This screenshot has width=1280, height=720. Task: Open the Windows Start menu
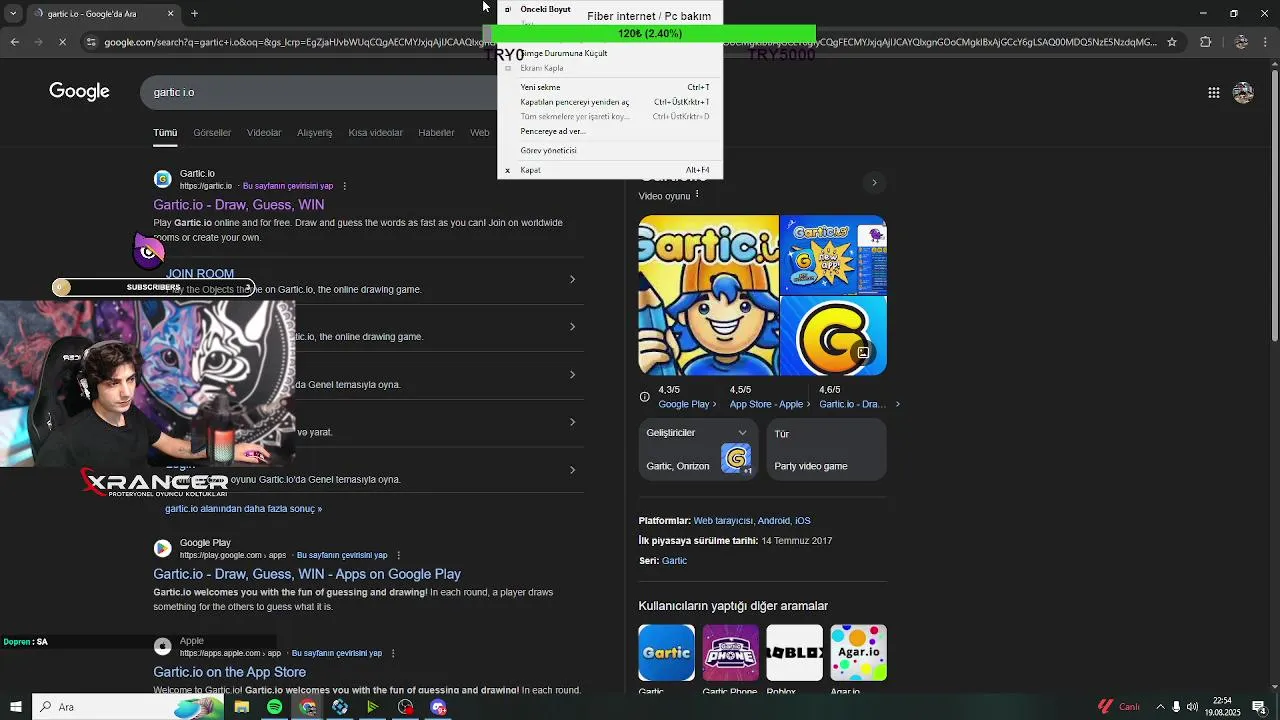(15, 707)
